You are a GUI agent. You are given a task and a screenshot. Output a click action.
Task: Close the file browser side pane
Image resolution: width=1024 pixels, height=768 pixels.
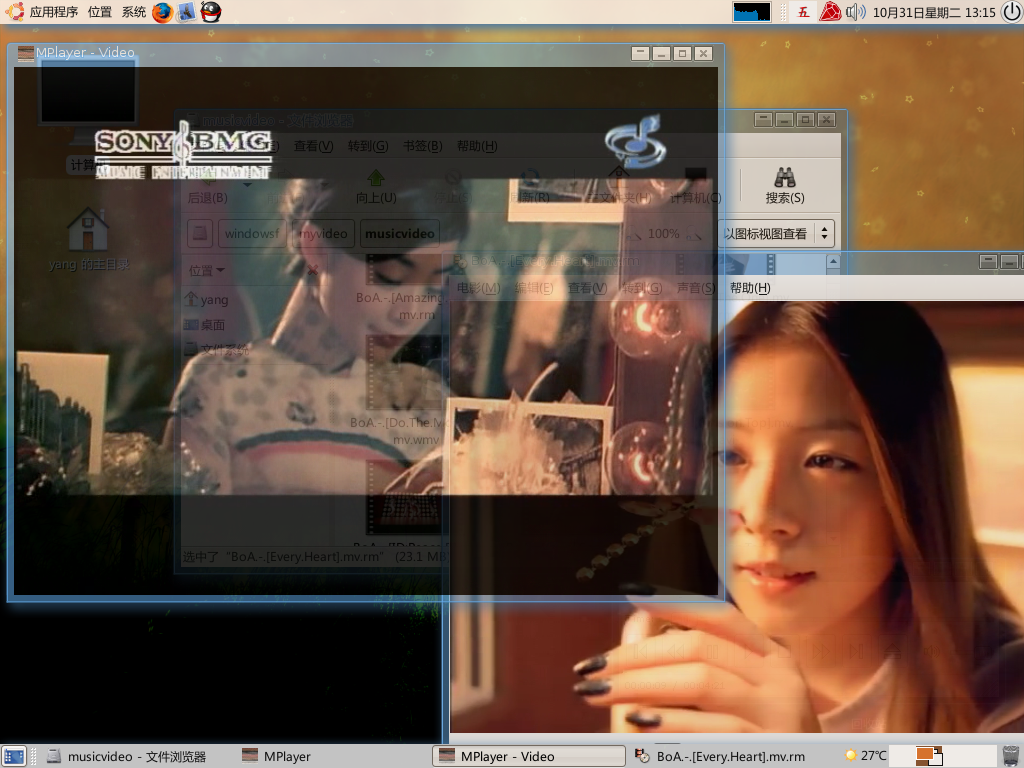click(x=313, y=270)
